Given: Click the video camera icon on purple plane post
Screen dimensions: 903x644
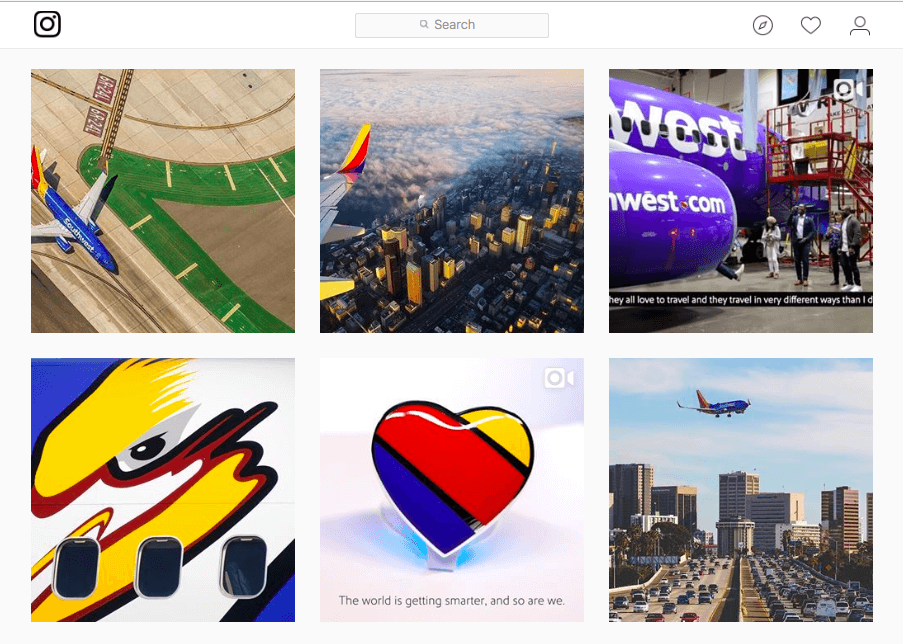Looking at the screenshot, I should coord(848,89).
